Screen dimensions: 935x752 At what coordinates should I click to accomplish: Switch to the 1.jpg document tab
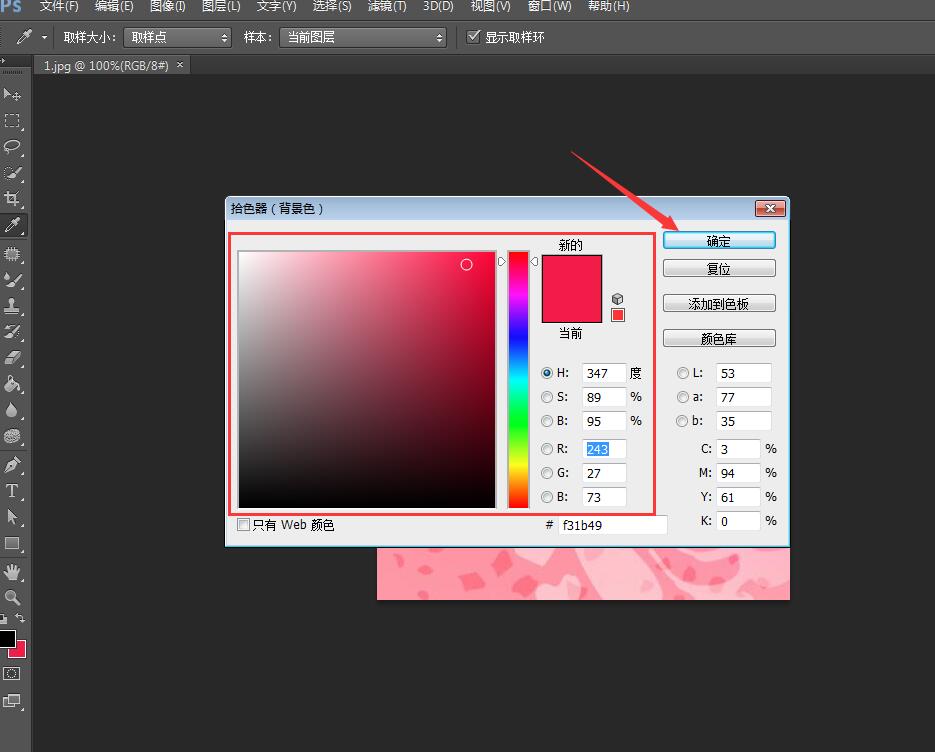(106, 66)
